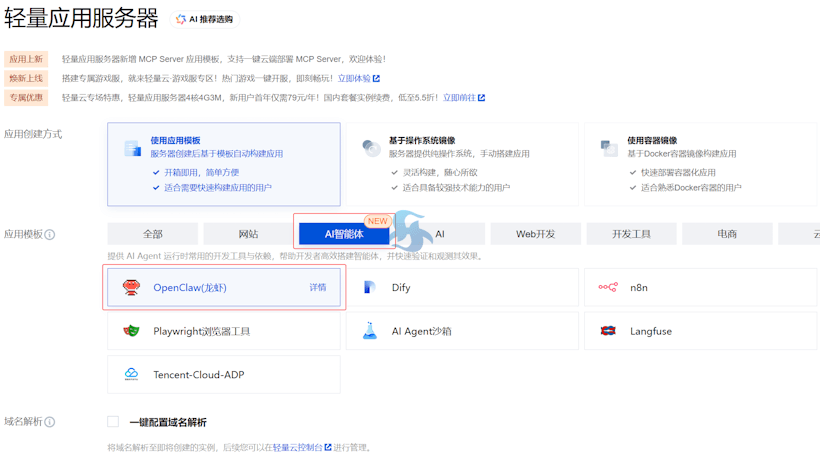Screen dimensions: 820x461
Task: Click the OS image disc icon
Action: pos(371,148)
